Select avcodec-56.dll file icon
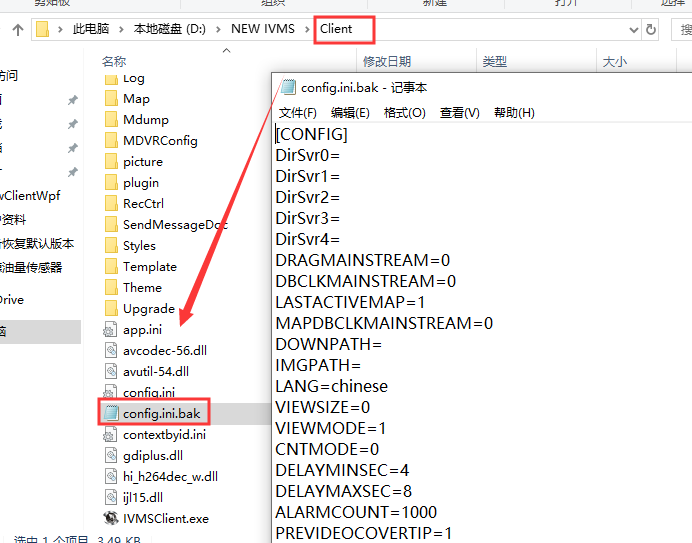The image size is (692, 543). click(111, 351)
